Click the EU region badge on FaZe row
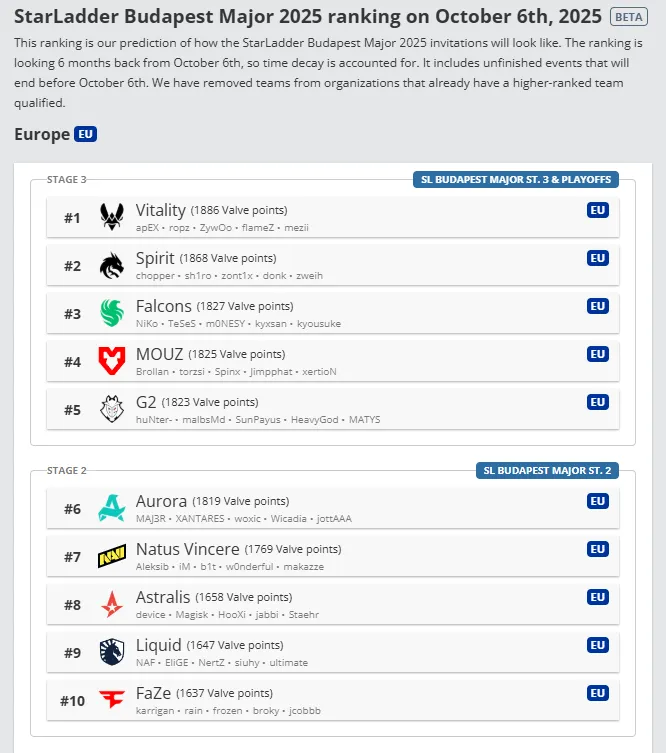The width and height of the screenshot is (666, 753). pos(598,693)
